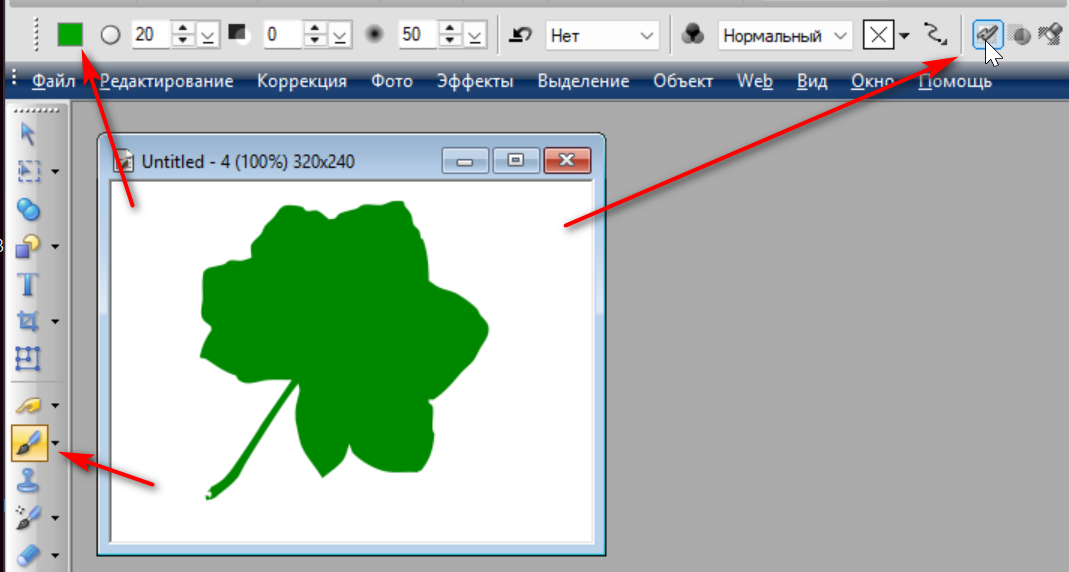Image resolution: width=1069 pixels, height=572 pixels.
Task: Click the soft edge icon beside value 50
Action: pyautogui.click(x=374, y=34)
